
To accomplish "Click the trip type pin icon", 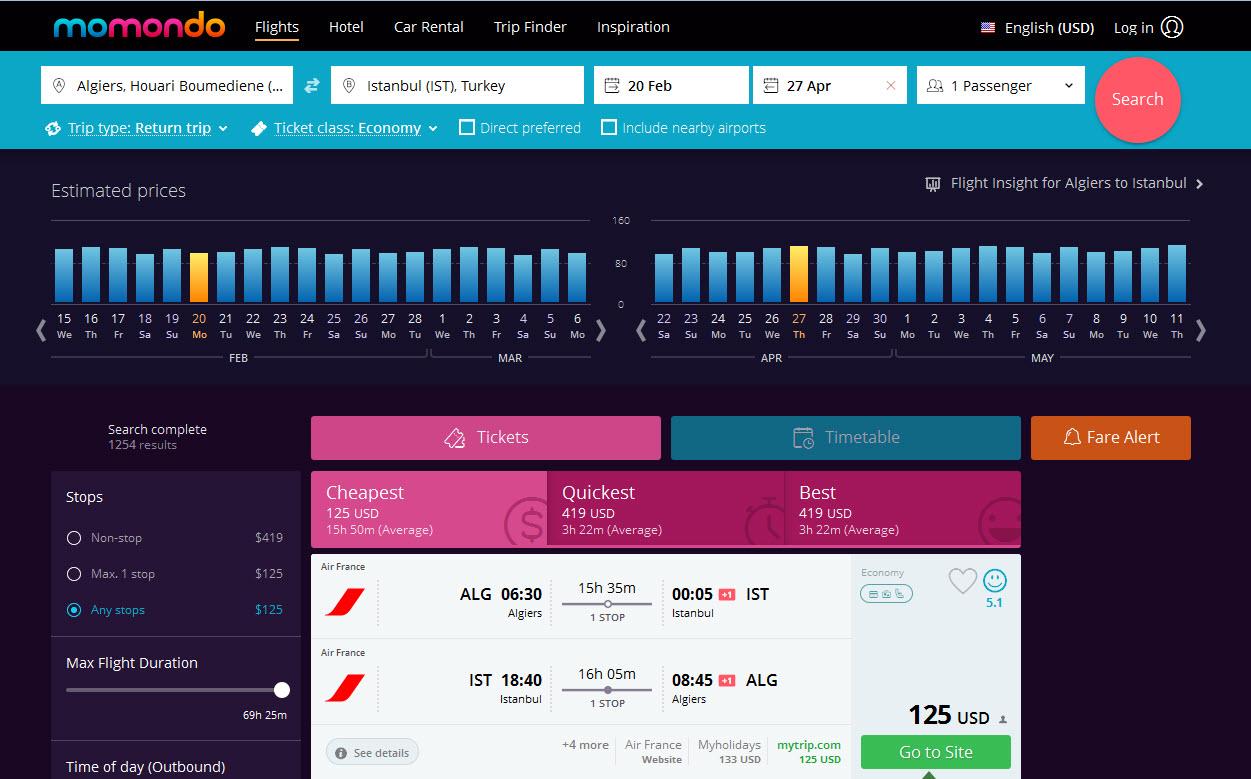I will [x=54, y=128].
